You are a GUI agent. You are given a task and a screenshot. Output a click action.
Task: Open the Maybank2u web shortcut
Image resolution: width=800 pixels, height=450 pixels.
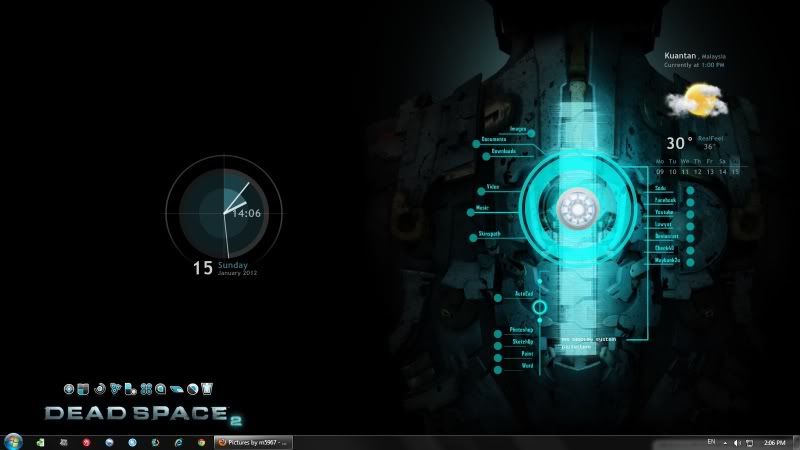coord(667,260)
